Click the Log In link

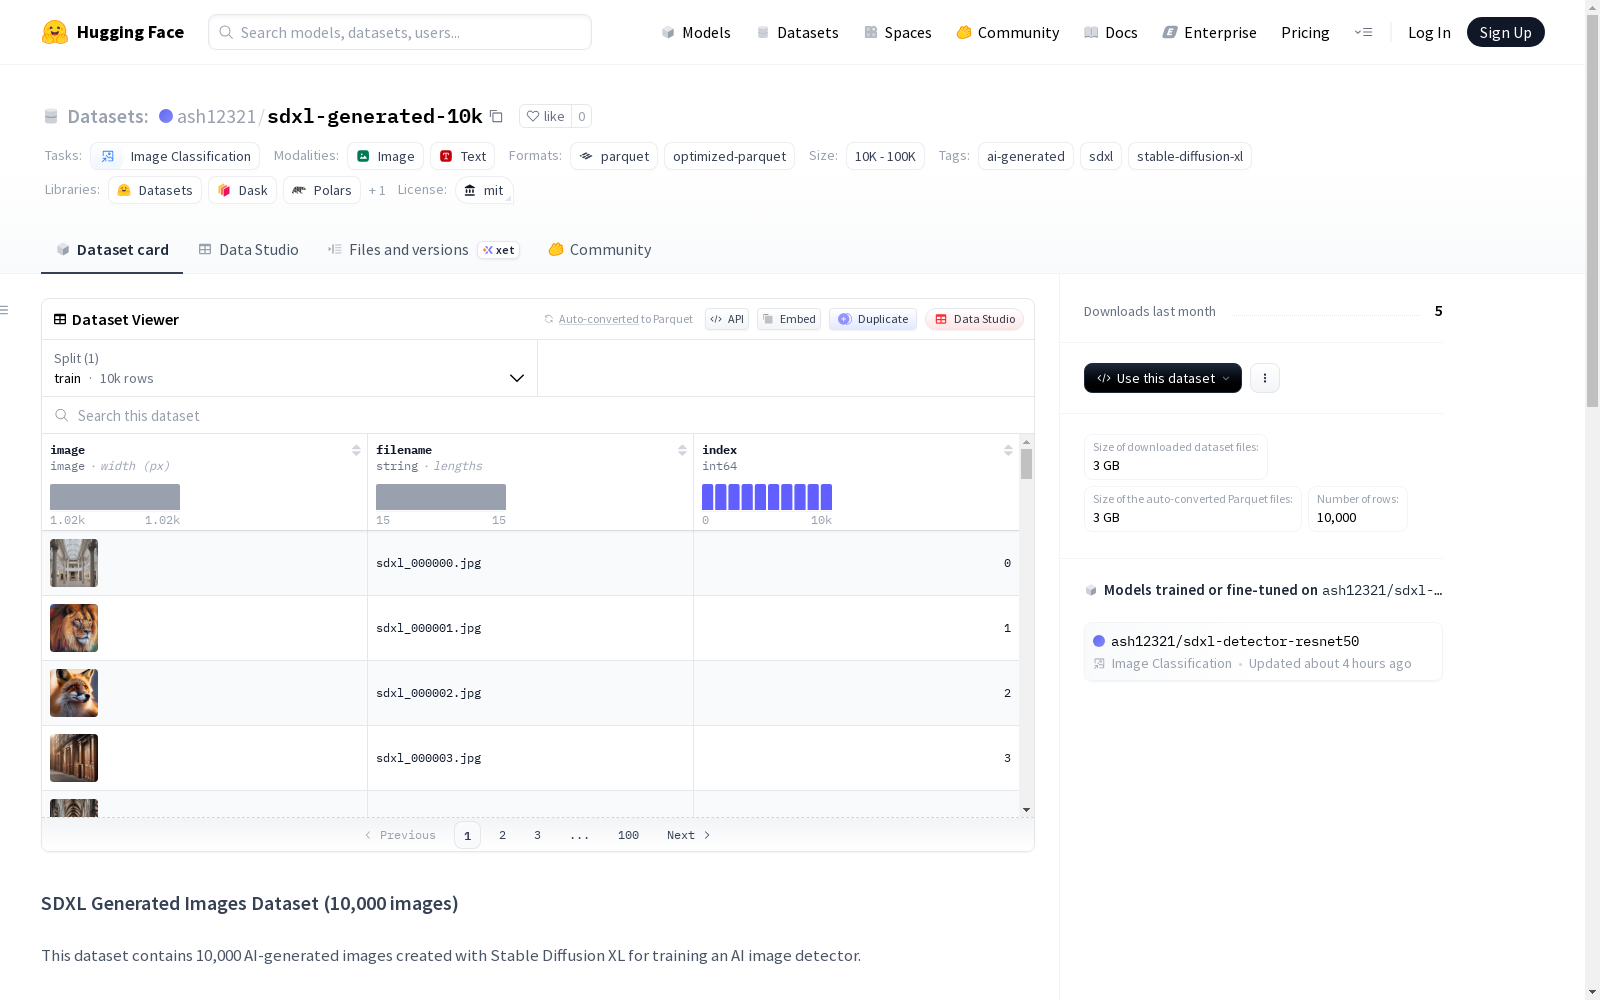click(1429, 32)
